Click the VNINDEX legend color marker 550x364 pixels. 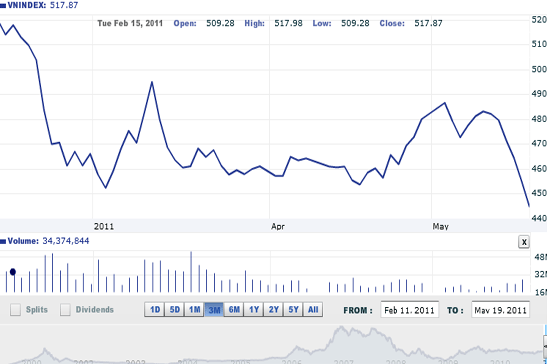tap(3, 6)
